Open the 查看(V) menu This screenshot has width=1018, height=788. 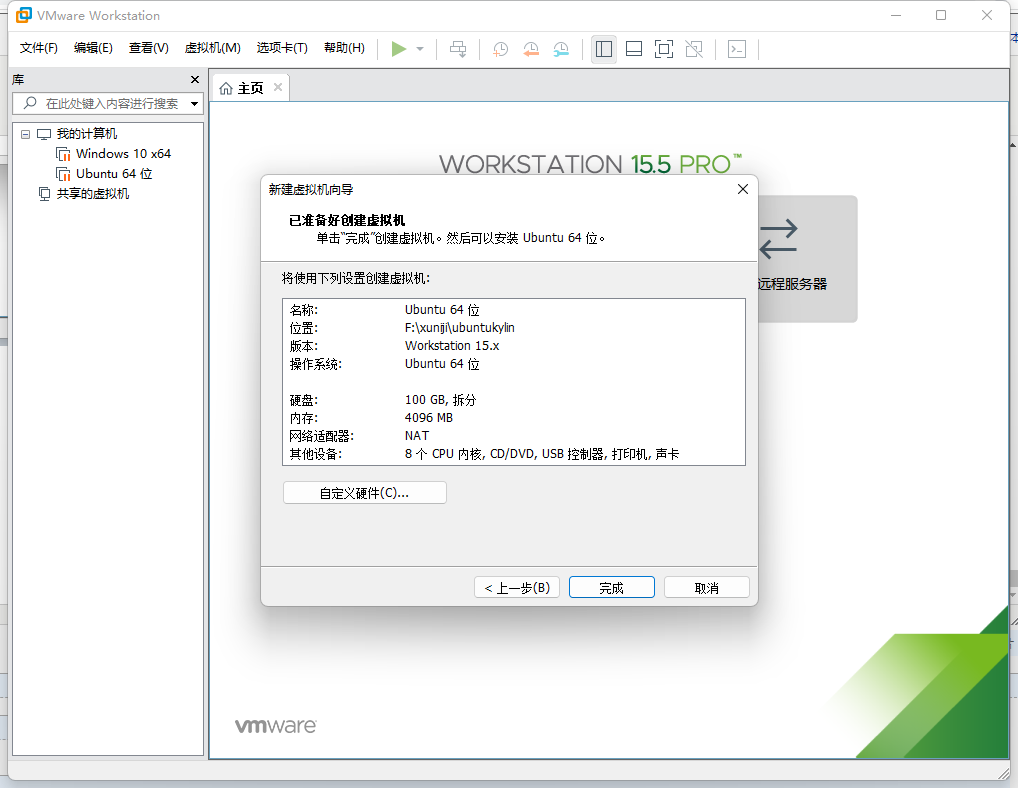tap(148, 47)
